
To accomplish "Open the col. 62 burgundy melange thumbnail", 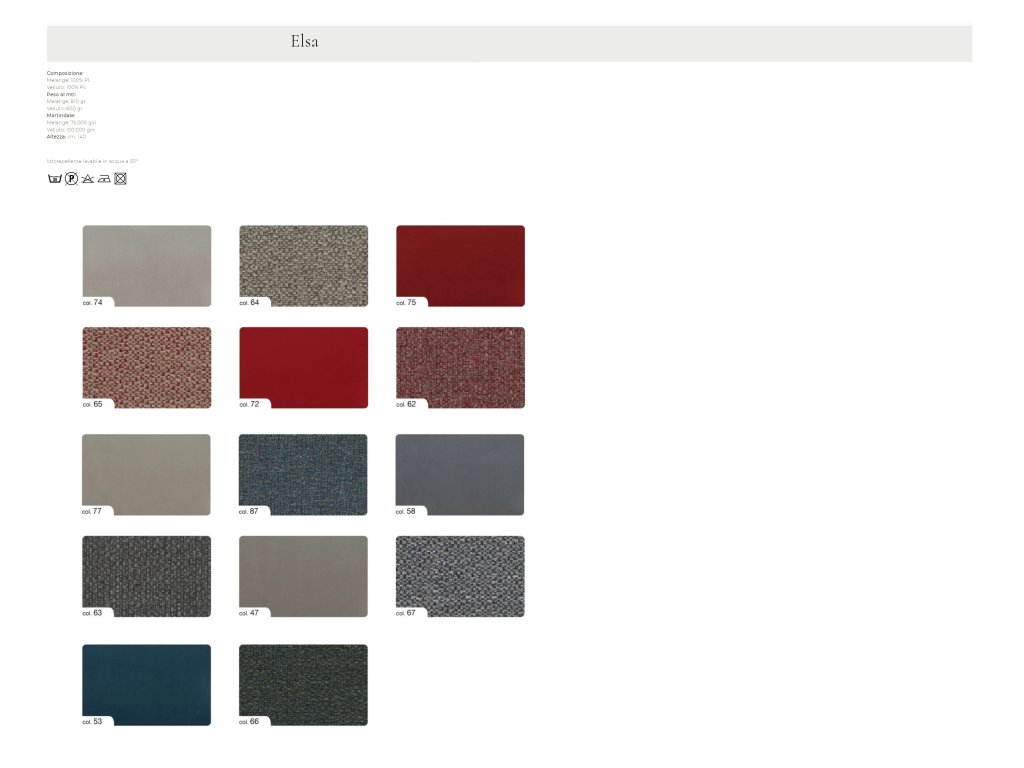I will pos(460,367).
